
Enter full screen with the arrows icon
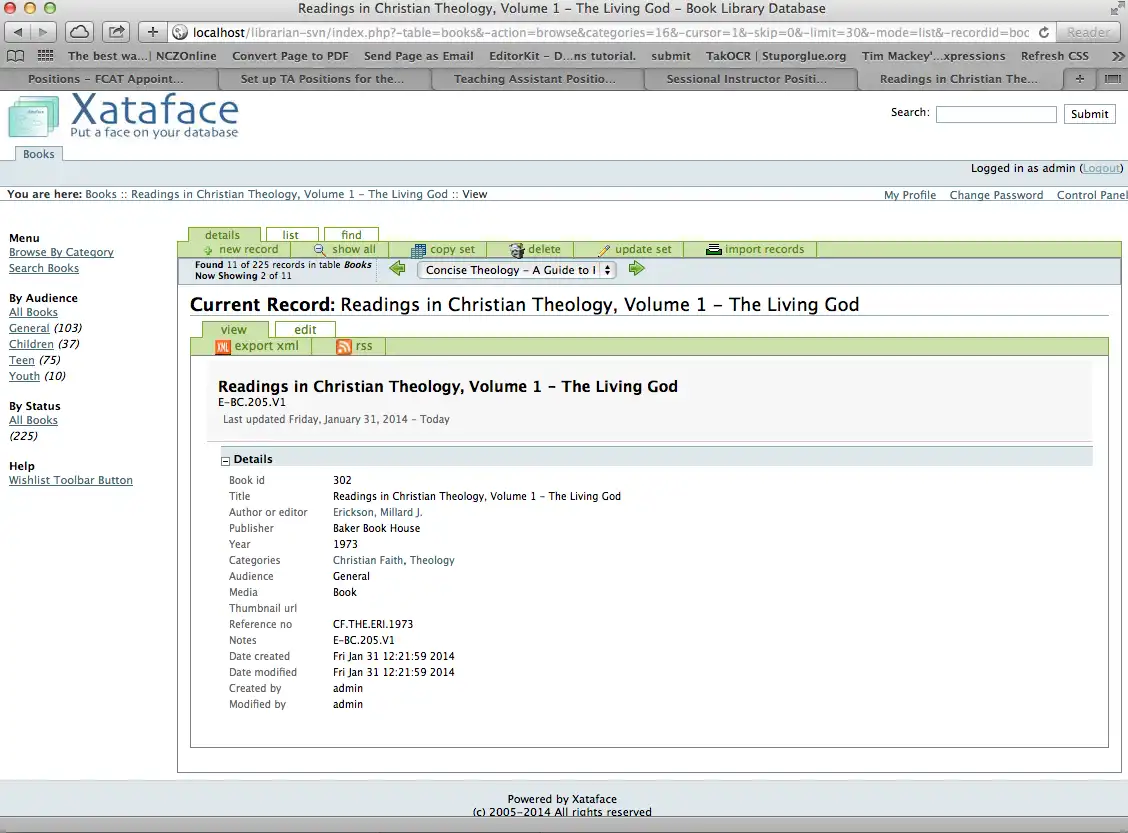[x=1116, y=9]
